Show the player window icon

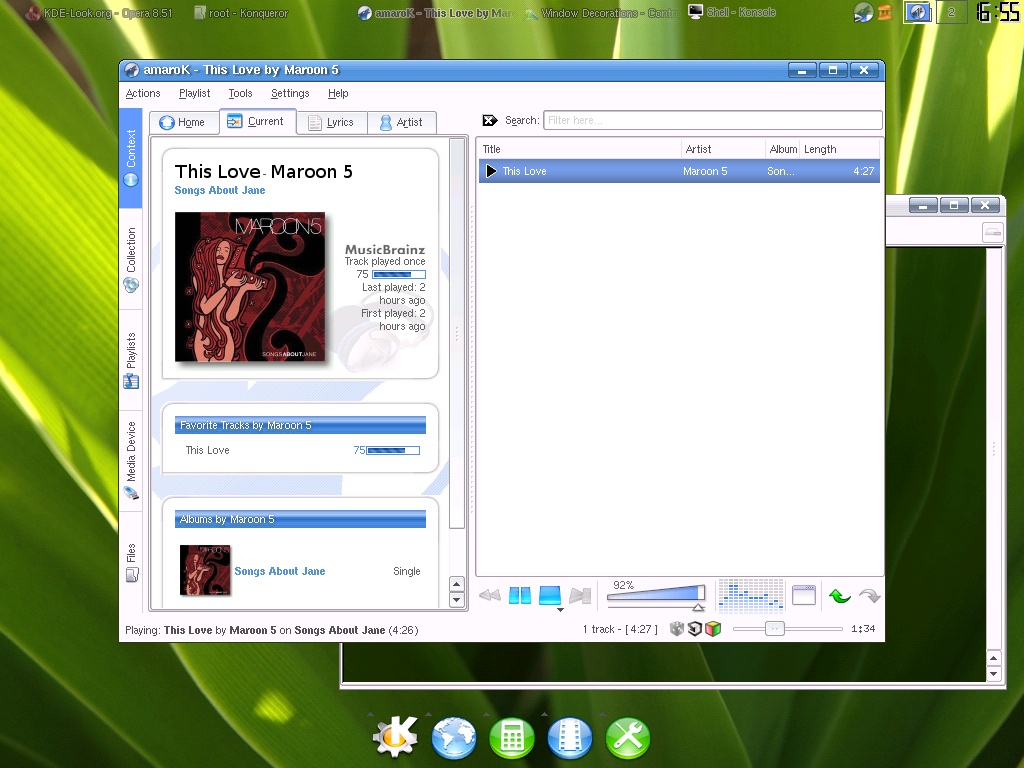tap(804, 595)
